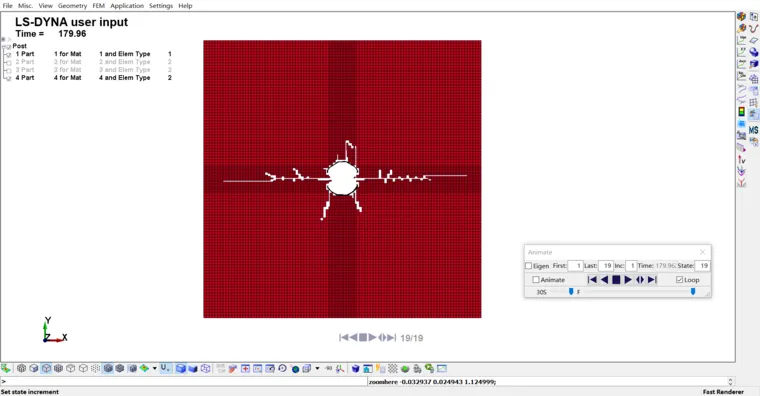760x396 pixels.
Task: Click the message history stepper arrows at bottom right
Action: (730, 381)
